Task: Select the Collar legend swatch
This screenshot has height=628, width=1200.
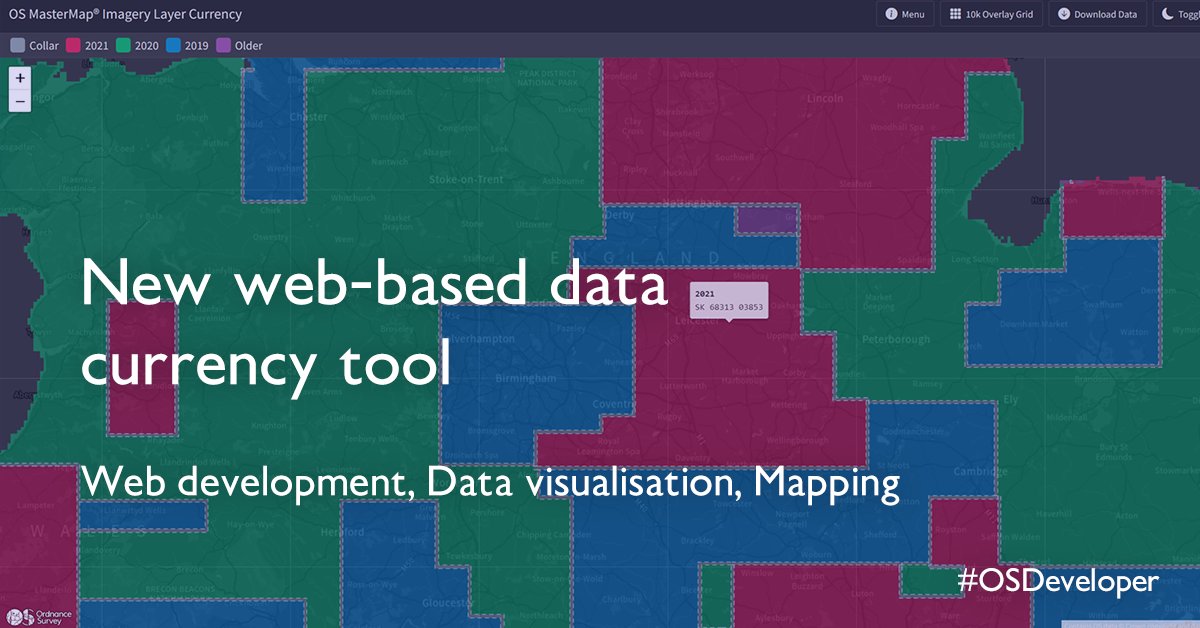Action: coord(17,45)
